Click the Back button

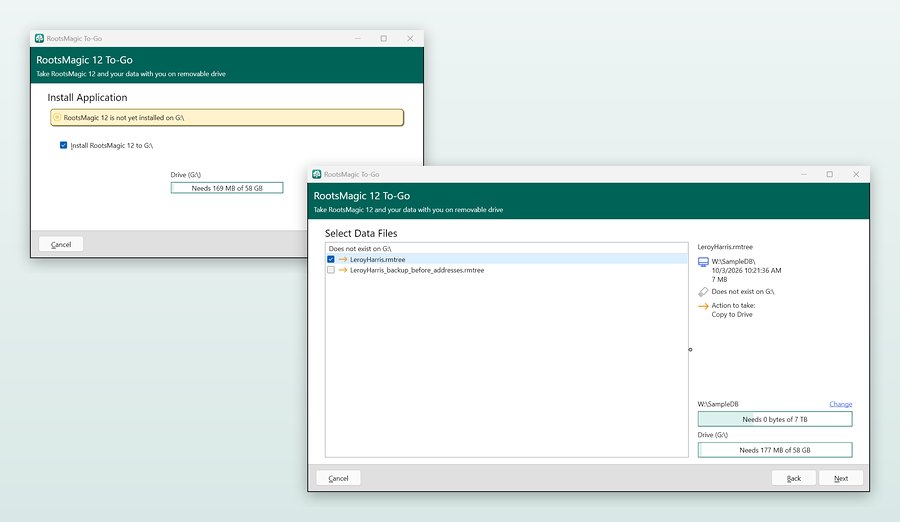coord(794,478)
